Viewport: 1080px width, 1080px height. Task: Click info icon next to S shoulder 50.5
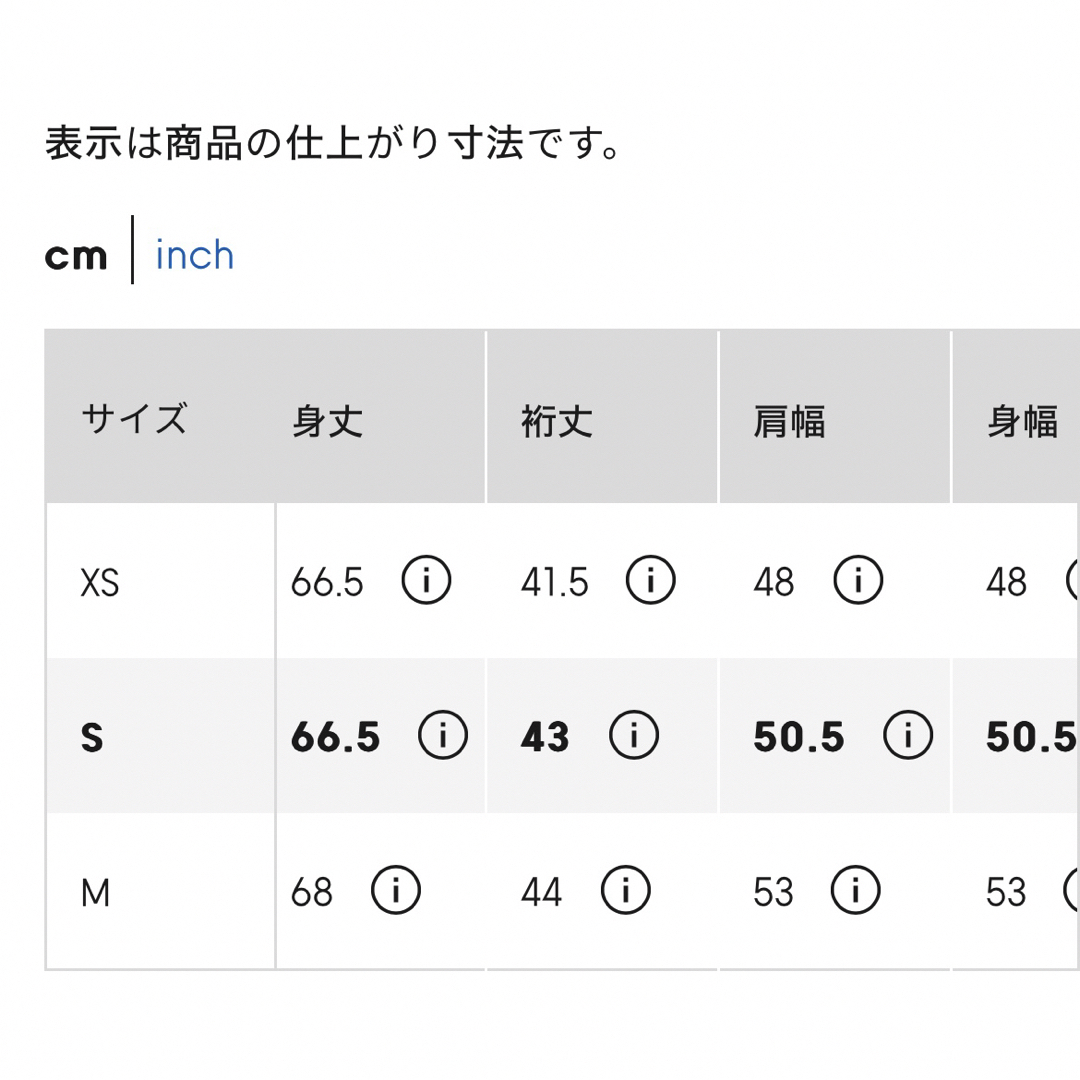click(908, 735)
